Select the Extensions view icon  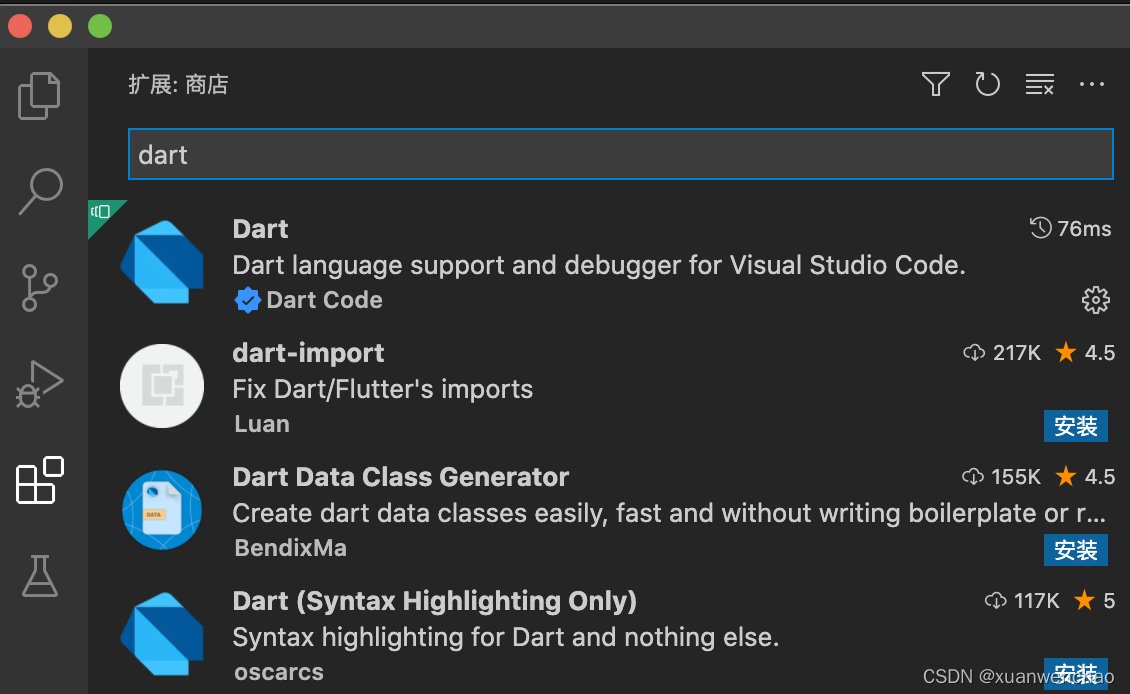pyautogui.click(x=40, y=481)
